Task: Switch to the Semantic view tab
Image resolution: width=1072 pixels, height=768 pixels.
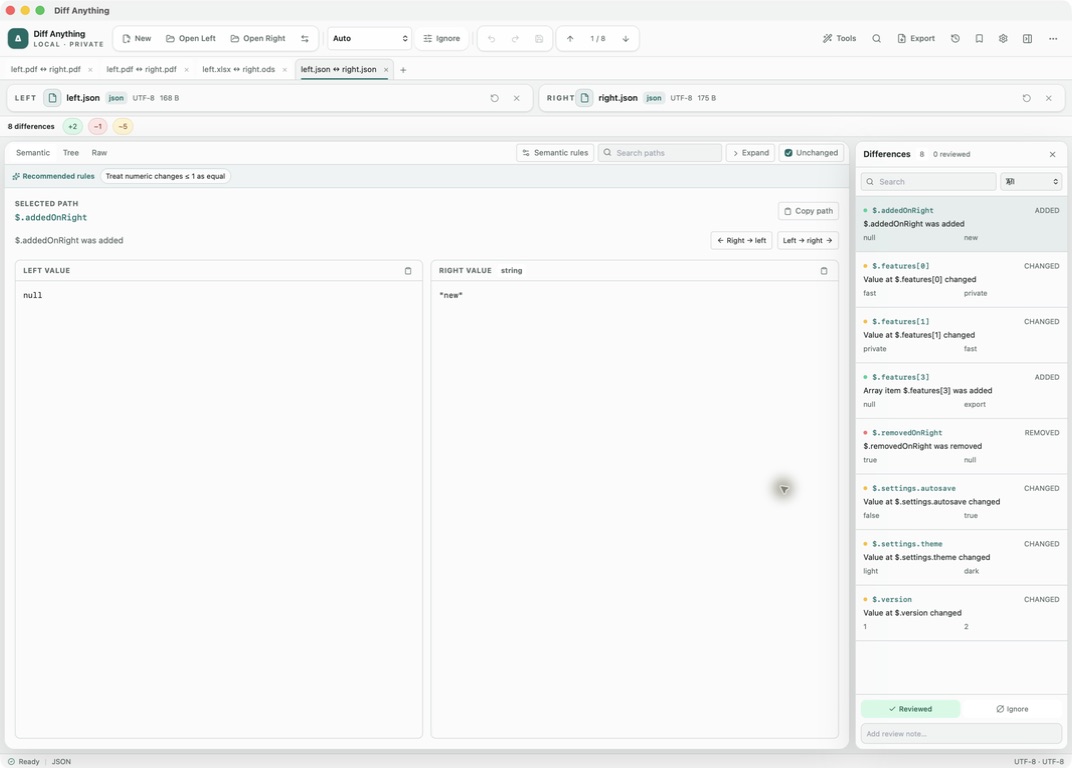Action: (x=33, y=153)
